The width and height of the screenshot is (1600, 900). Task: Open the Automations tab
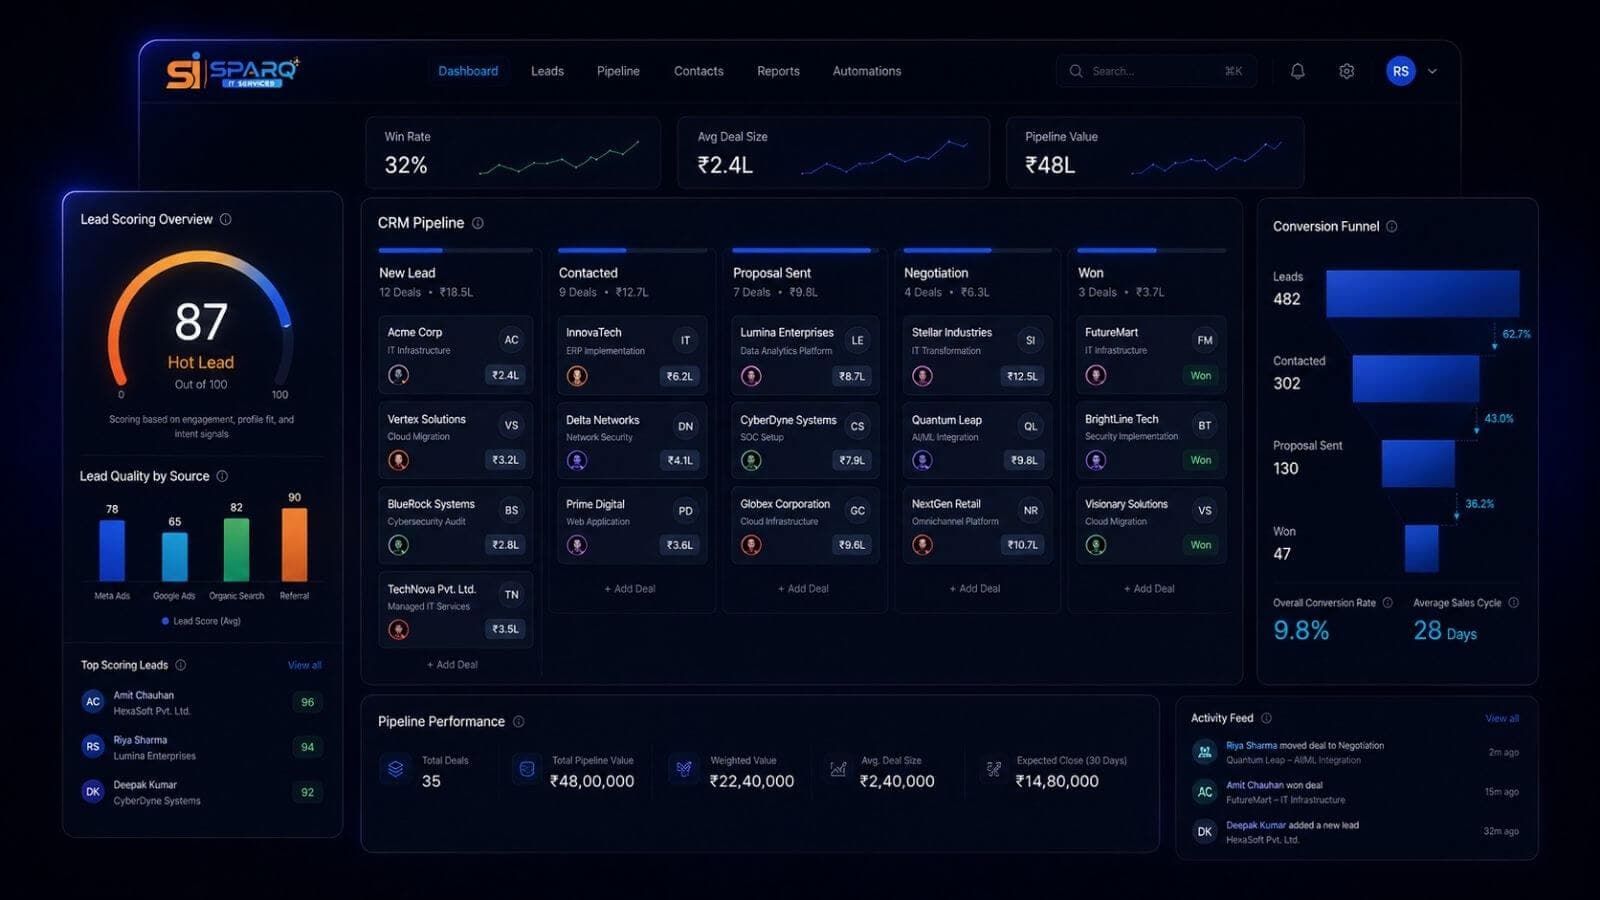click(867, 71)
